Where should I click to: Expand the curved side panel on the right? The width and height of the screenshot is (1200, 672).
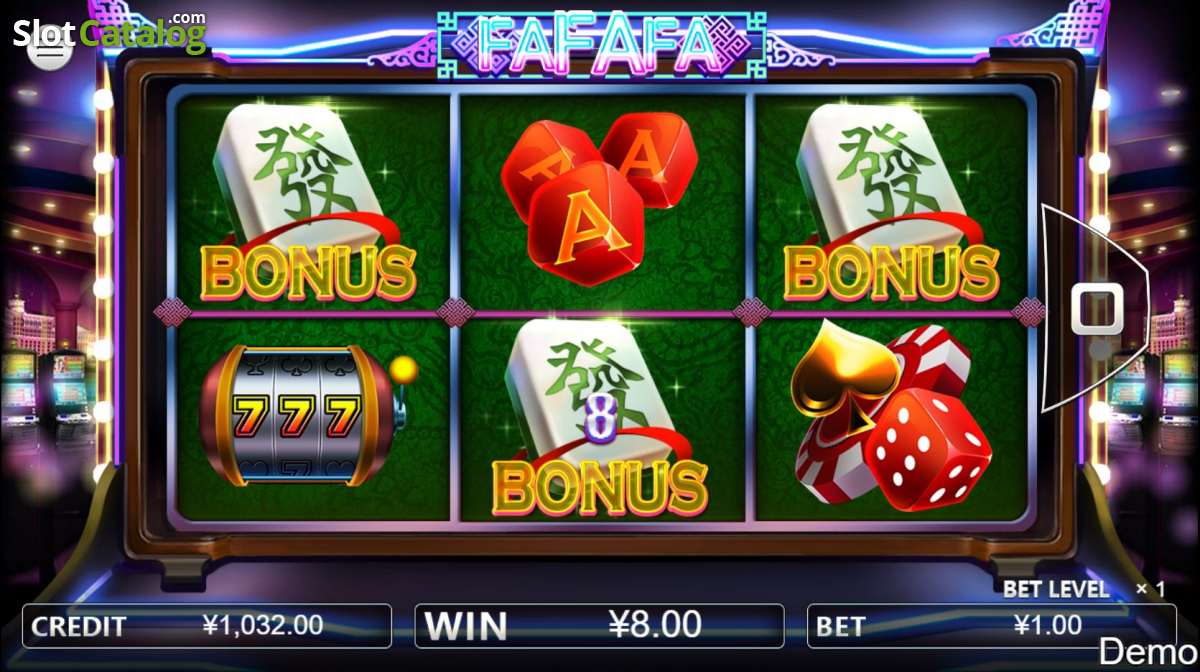click(x=1097, y=309)
